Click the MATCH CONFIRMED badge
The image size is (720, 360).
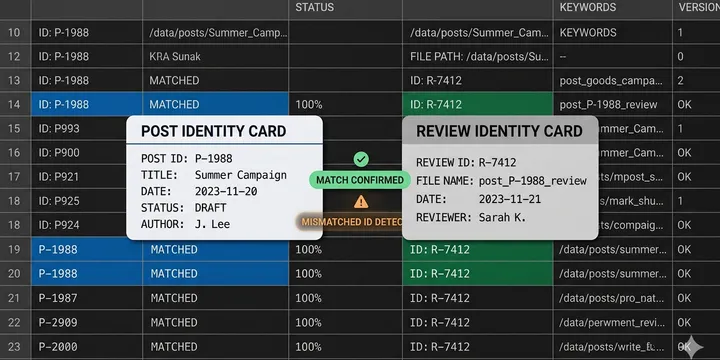pyautogui.click(x=360, y=180)
